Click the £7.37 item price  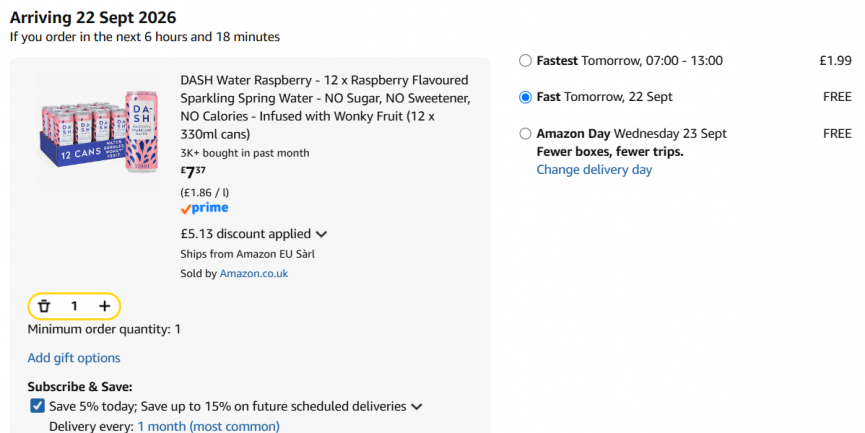coord(193,172)
